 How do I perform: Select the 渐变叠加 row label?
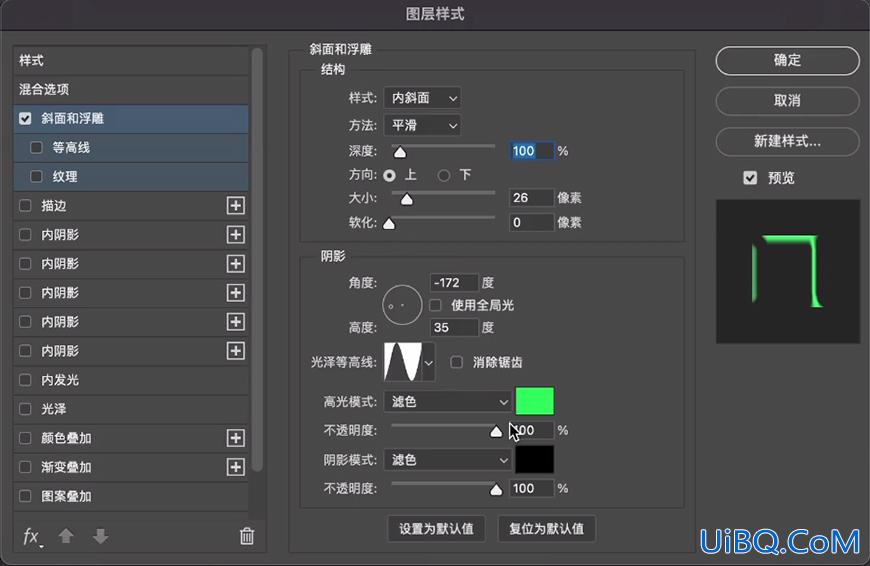tap(66, 467)
